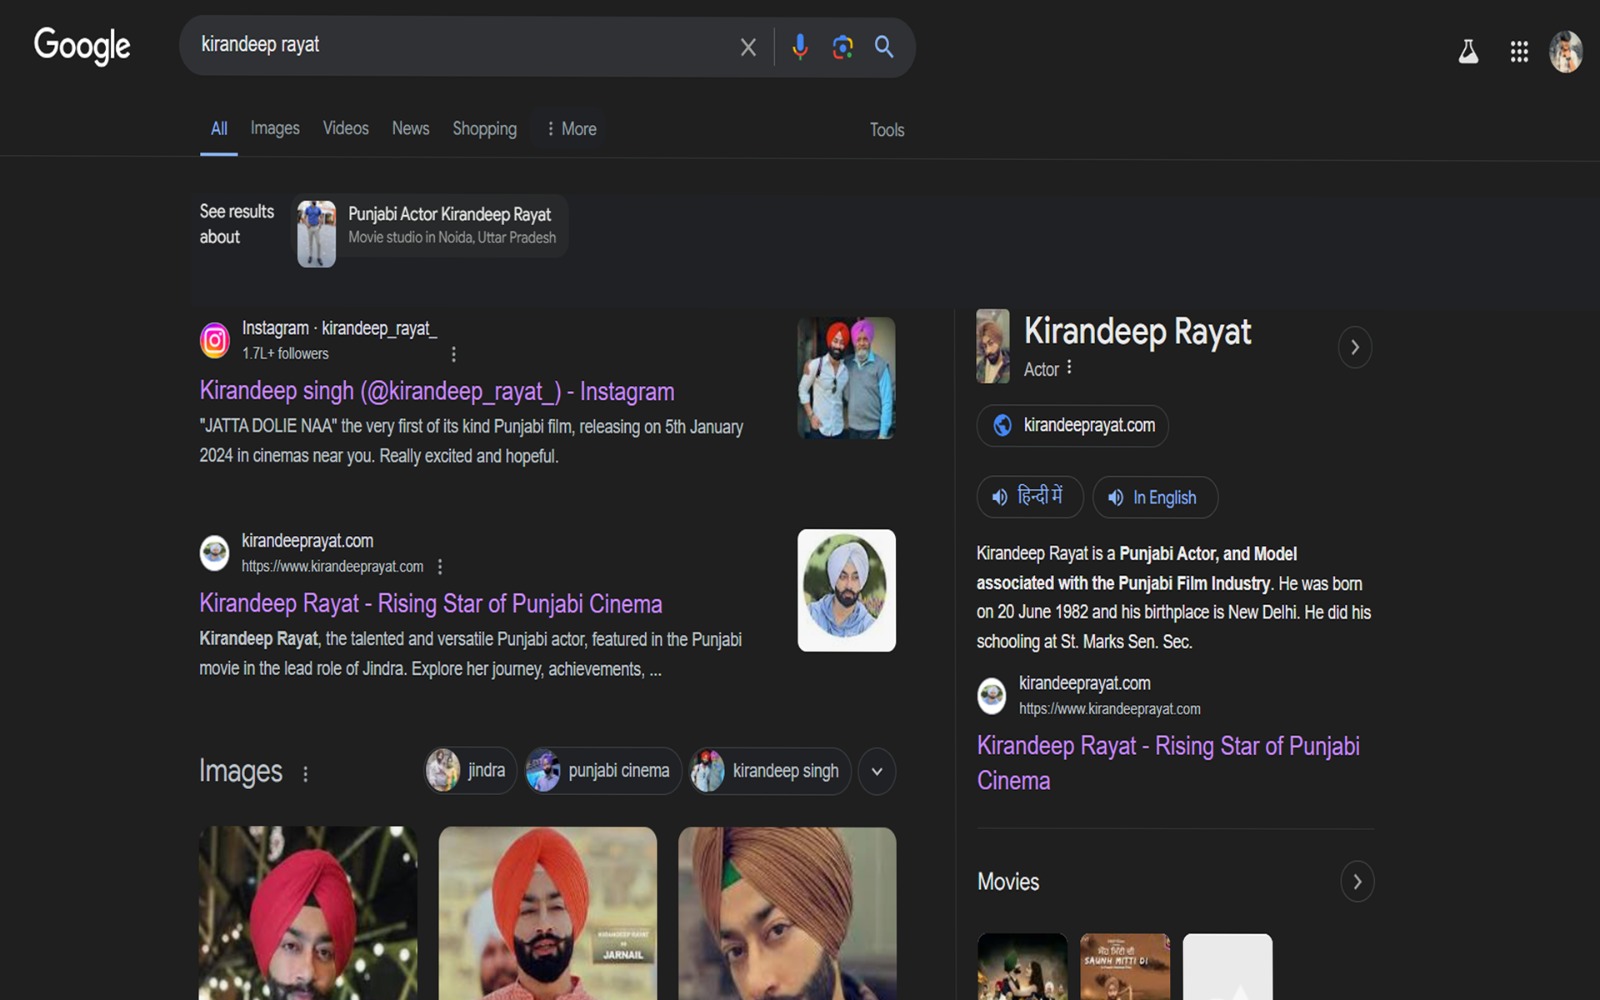Viewport: 1600px width, 1000px height.
Task: Click the 'Movies' section heading
Action: pos(1008,882)
